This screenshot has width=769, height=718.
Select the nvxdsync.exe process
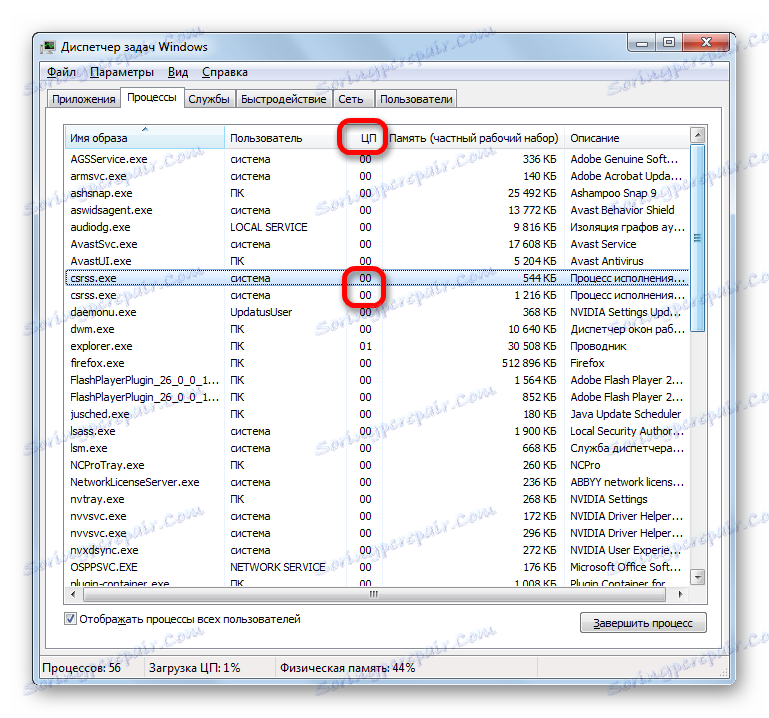(x=377, y=550)
